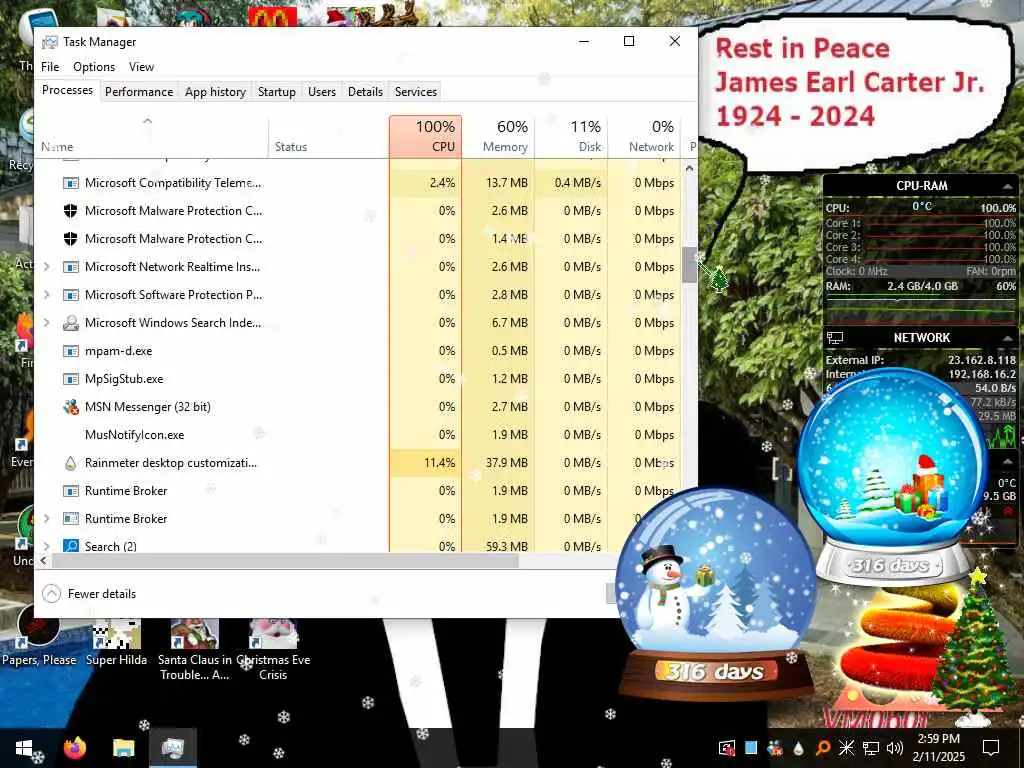Switch to the Details tab
The height and width of the screenshot is (768, 1024).
tap(365, 92)
